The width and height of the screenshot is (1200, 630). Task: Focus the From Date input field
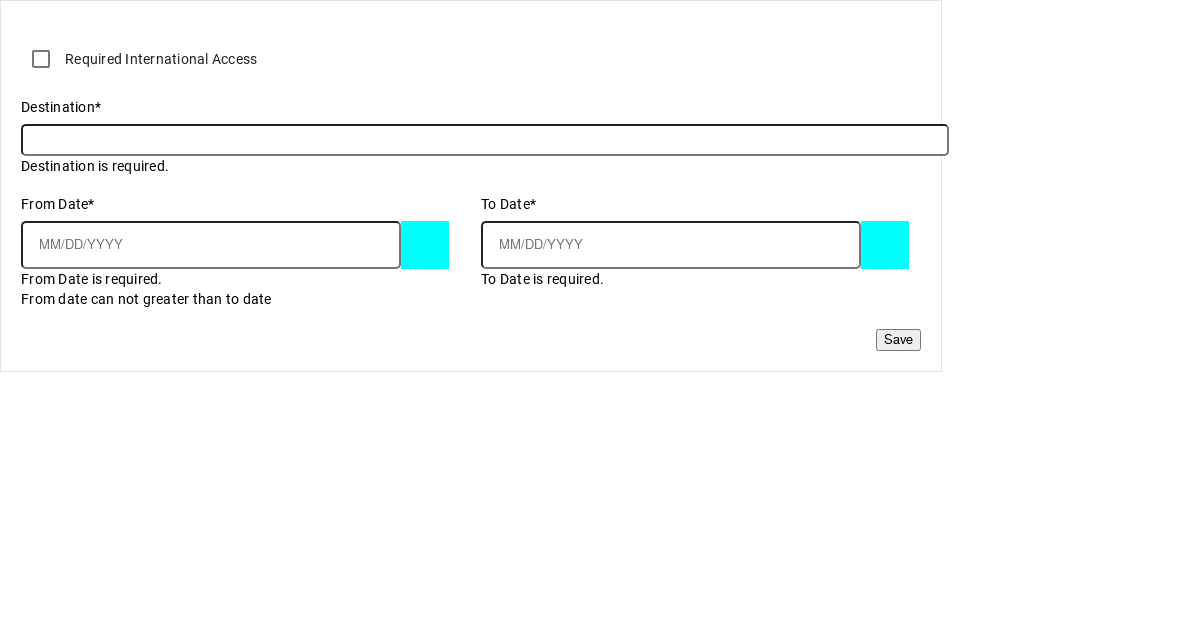210,245
